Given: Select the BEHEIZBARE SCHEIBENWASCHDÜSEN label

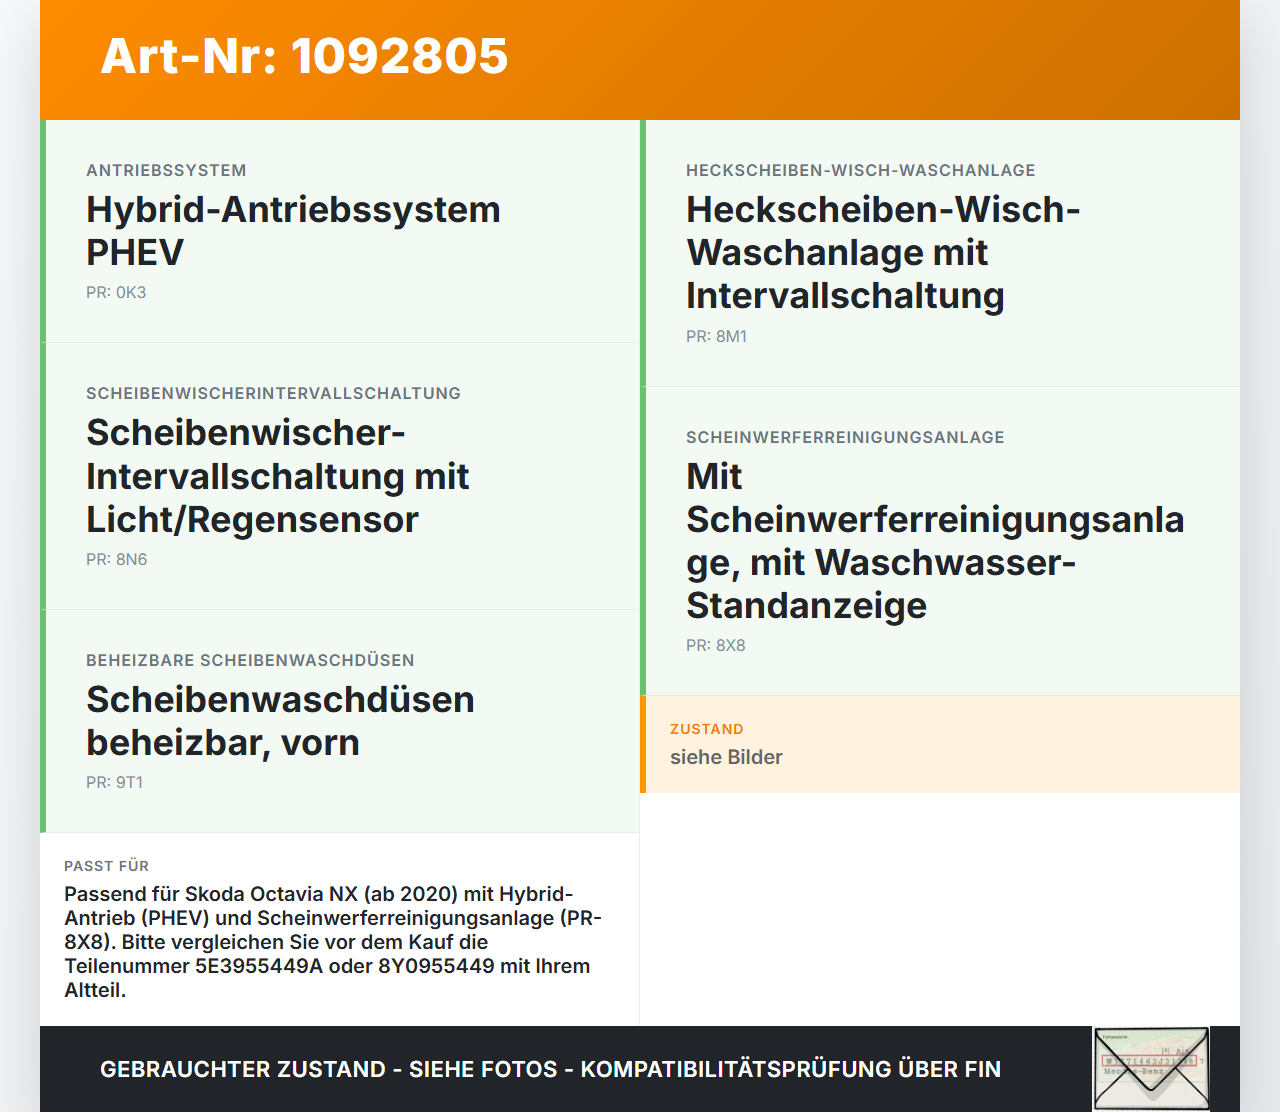Looking at the screenshot, I should (250, 661).
